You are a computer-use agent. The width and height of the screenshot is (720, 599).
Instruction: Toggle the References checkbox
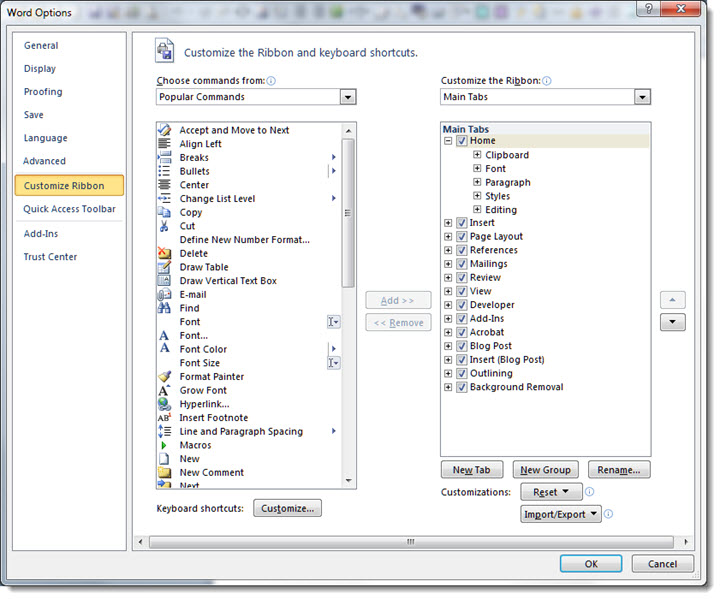(x=462, y=250)
